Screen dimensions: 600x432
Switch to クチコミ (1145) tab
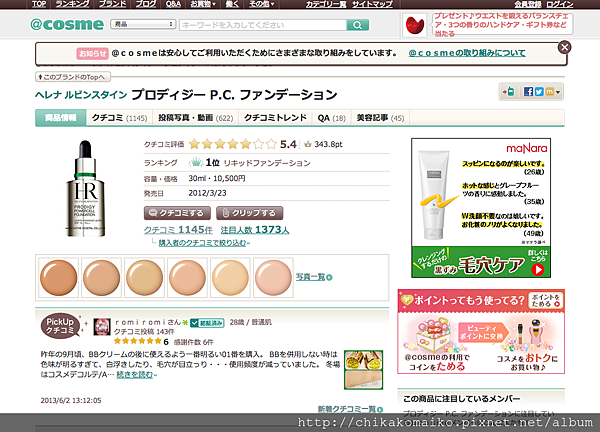pyautogui.click(x=119, y=118)
